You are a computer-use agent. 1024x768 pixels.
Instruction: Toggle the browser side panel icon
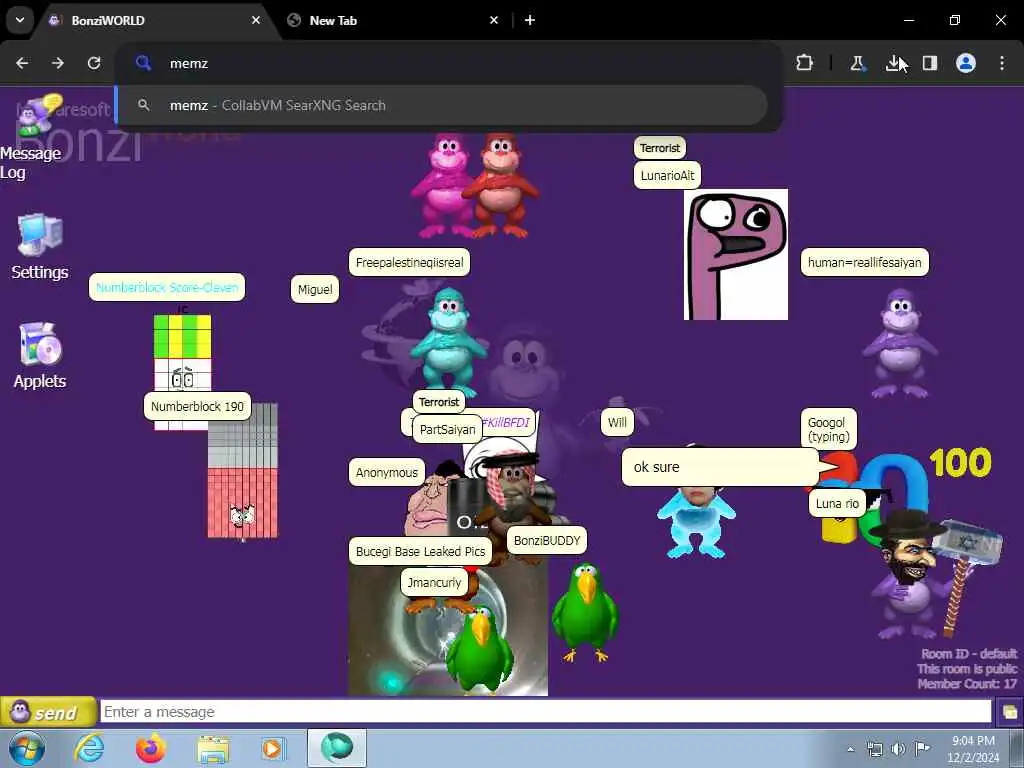click(929, 63)
